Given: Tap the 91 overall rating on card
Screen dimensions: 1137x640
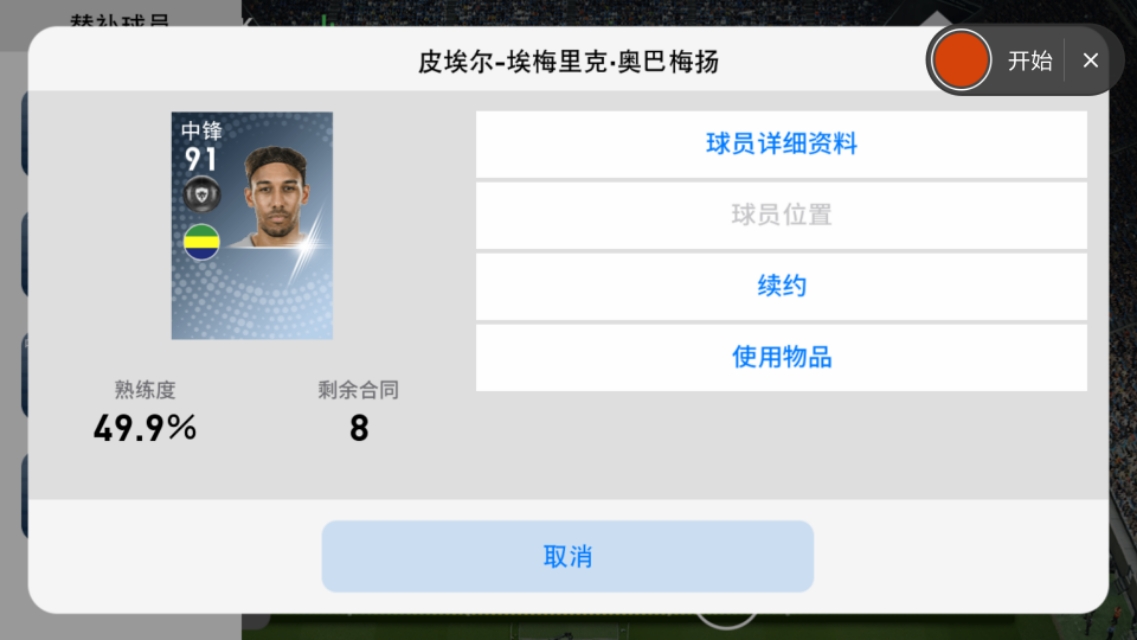Looking at the screenshot, I should (200, 159).
